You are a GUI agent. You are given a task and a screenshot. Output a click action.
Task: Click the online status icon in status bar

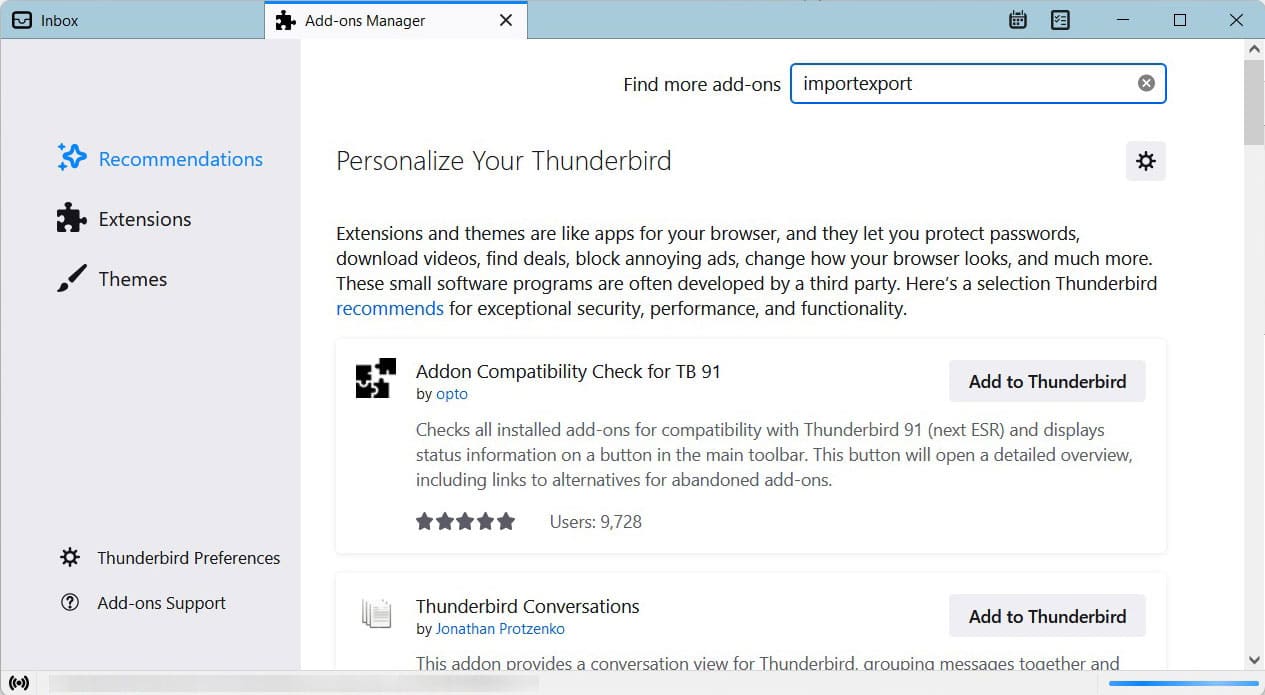pos(20,684)
